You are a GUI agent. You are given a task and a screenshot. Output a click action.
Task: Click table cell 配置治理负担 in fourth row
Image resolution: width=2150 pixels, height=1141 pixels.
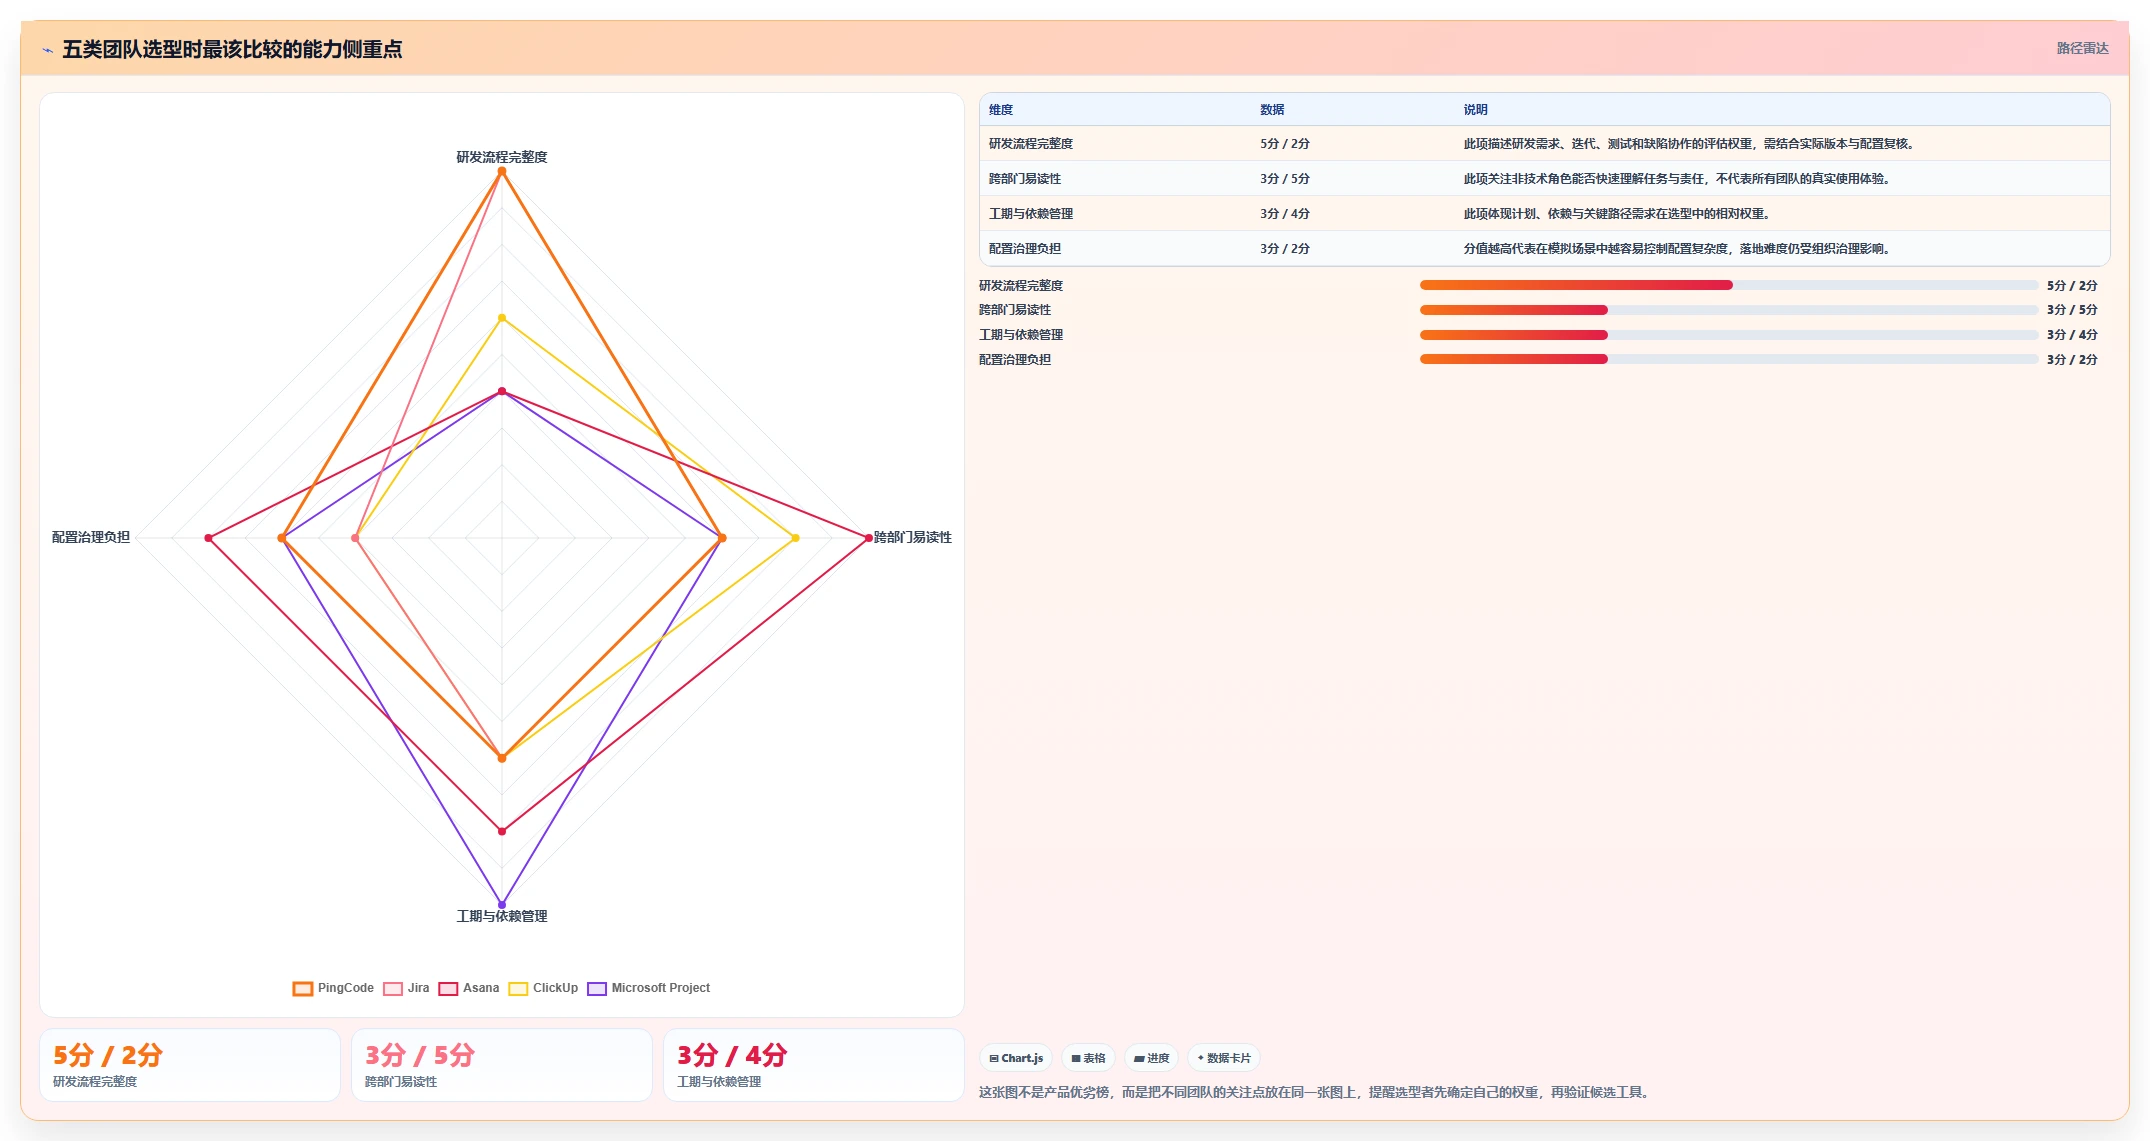pos(1025,249)
